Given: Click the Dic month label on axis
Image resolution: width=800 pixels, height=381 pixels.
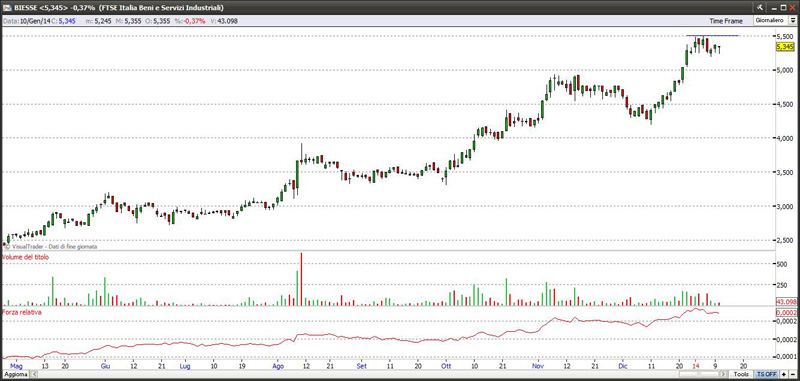Looking at the screenshot, I should [622, 366].
